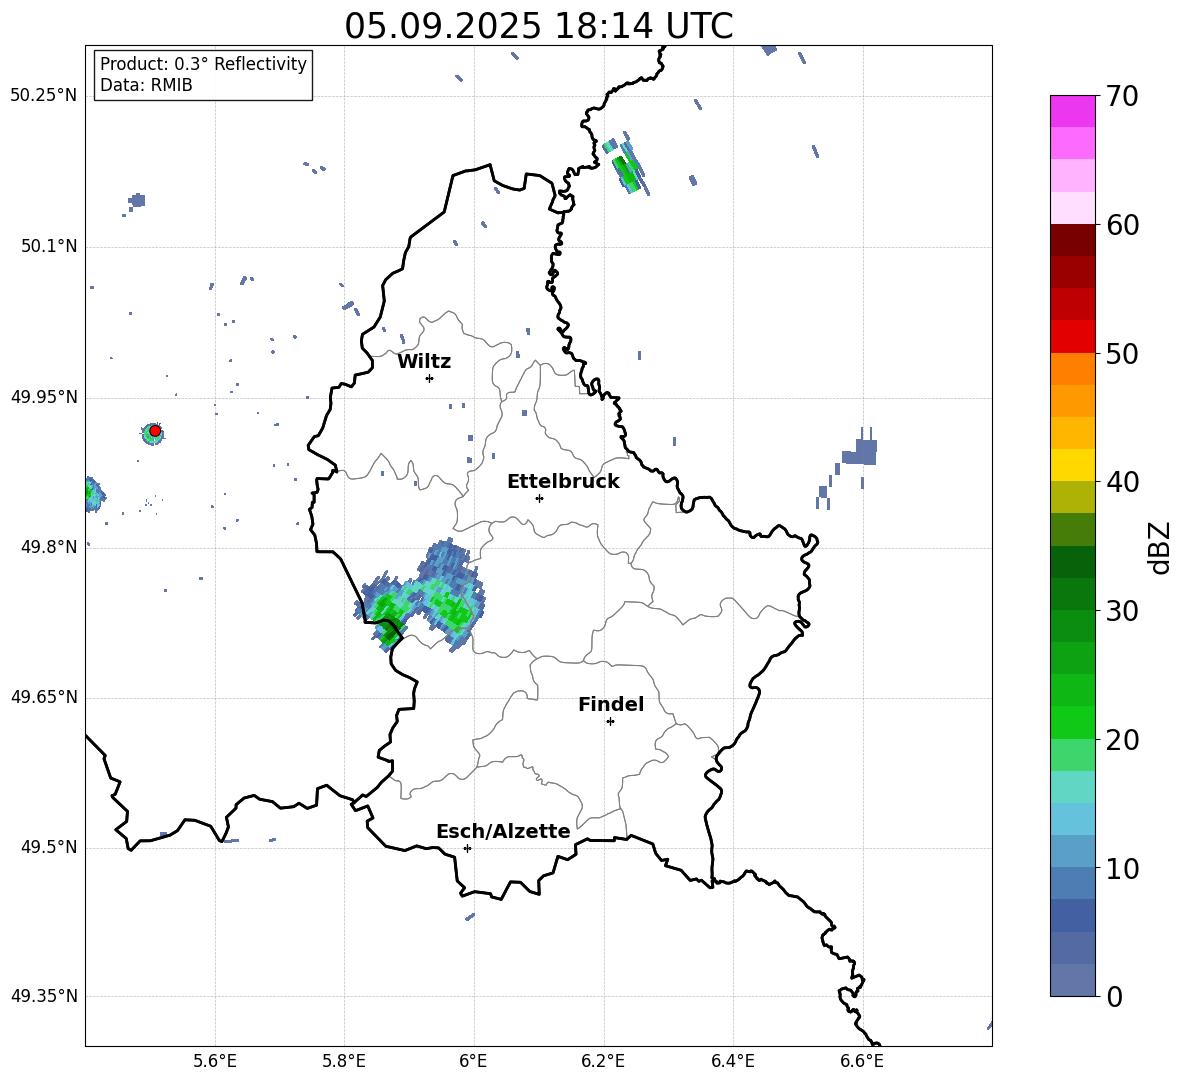Click the green echo northeast of Luxembourg border
Screen dimensions: 1184x1081
point(627,164)
